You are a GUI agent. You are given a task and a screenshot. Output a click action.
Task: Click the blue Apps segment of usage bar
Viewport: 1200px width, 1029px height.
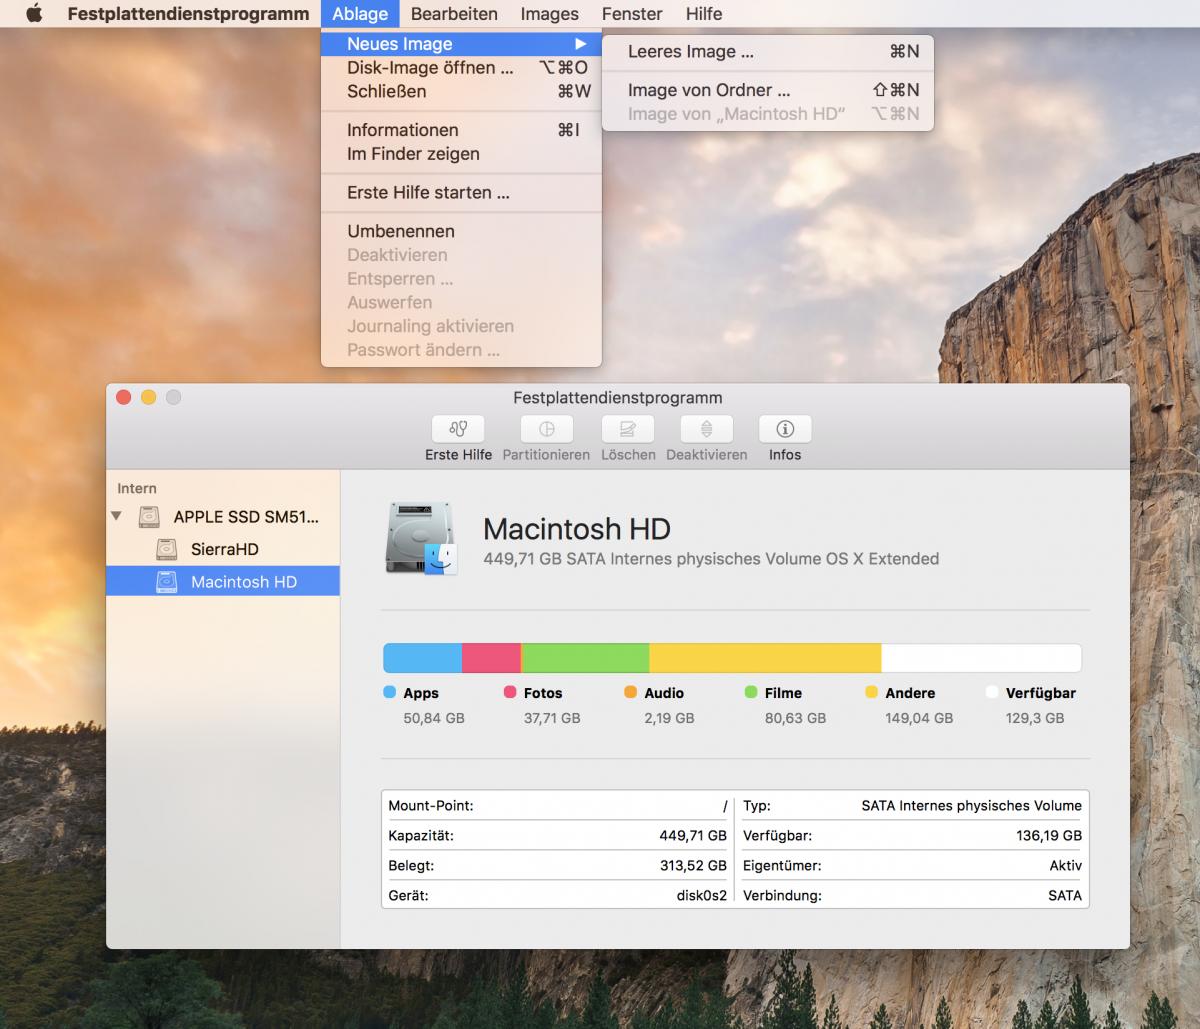tap(423, 658)
